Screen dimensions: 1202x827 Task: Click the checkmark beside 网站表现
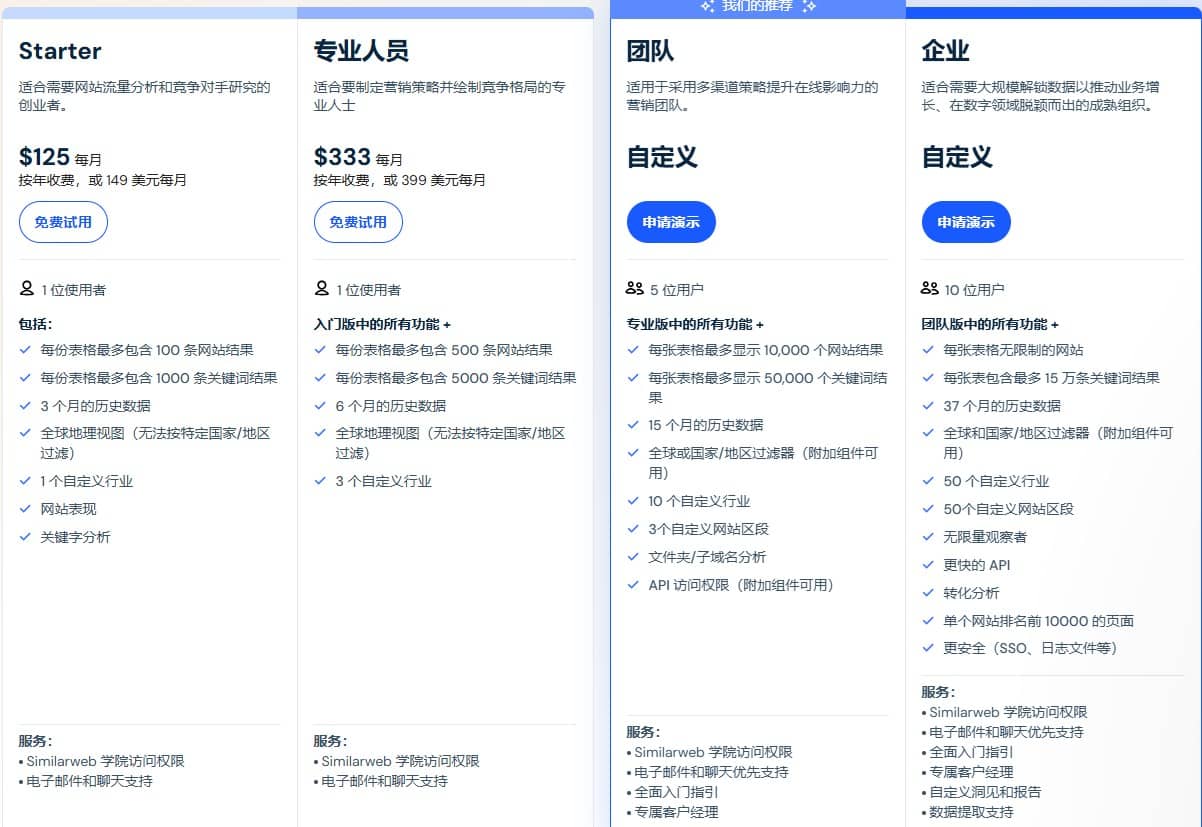tap(26, 508)
